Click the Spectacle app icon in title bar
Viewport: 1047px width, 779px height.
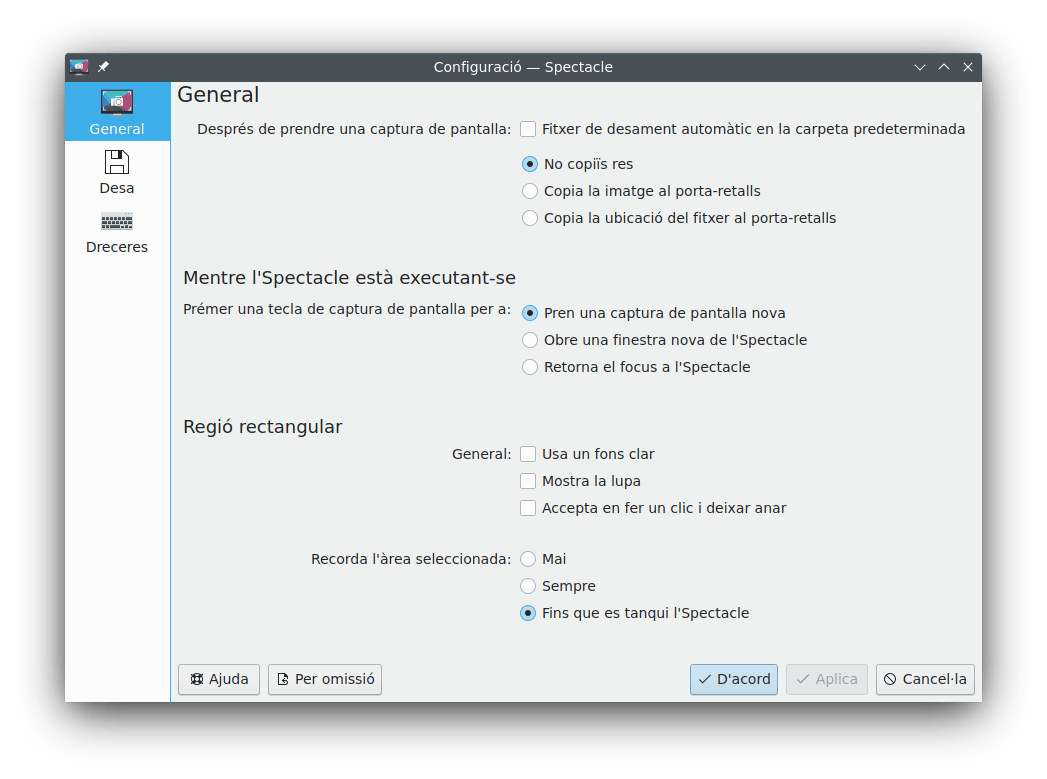coord(79,67)
